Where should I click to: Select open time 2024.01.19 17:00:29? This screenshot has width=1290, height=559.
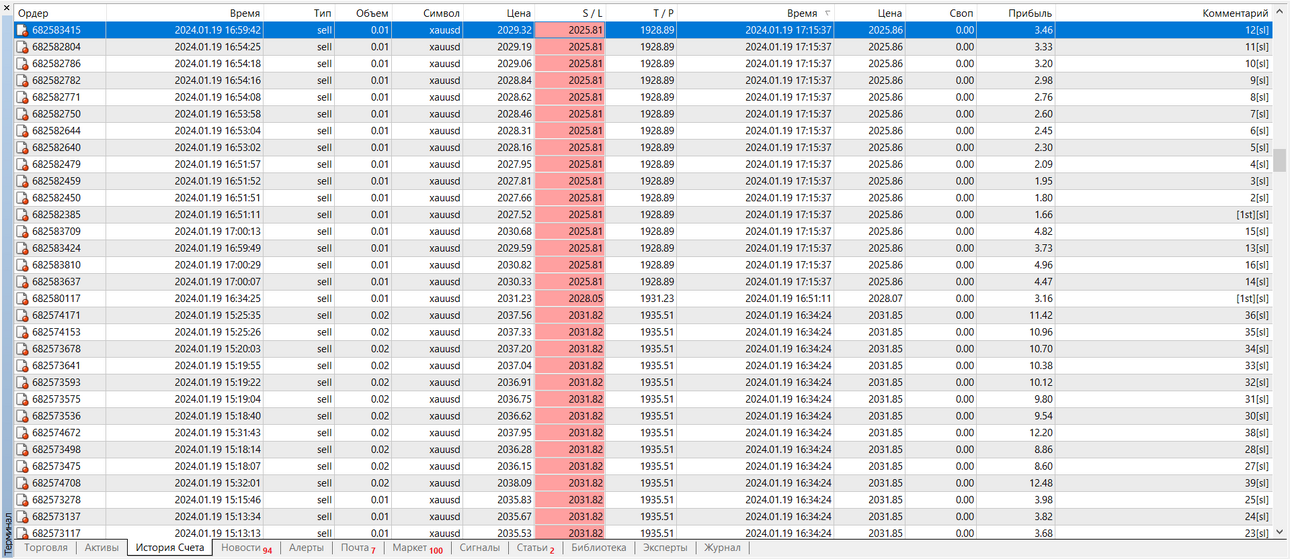pyautogui.click(x=217, y=265)
